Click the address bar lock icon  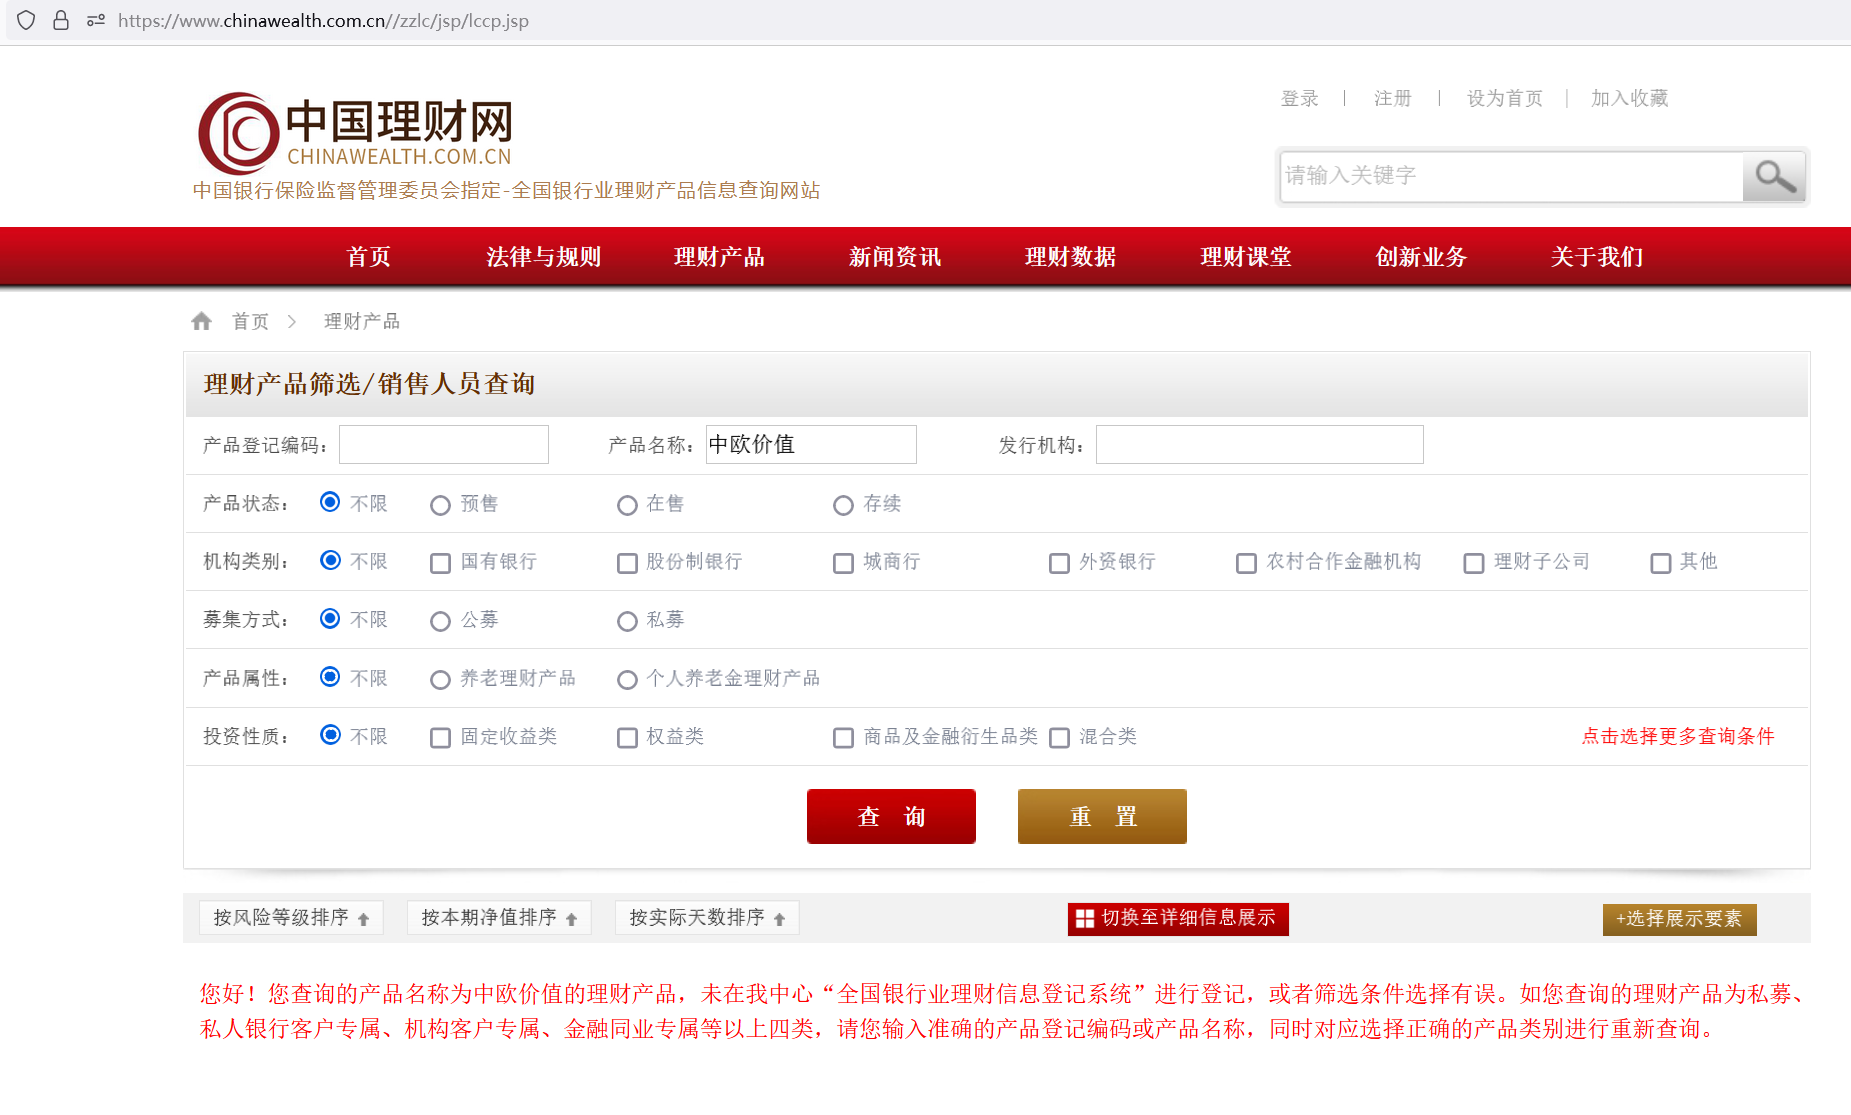tap(61, 20)
